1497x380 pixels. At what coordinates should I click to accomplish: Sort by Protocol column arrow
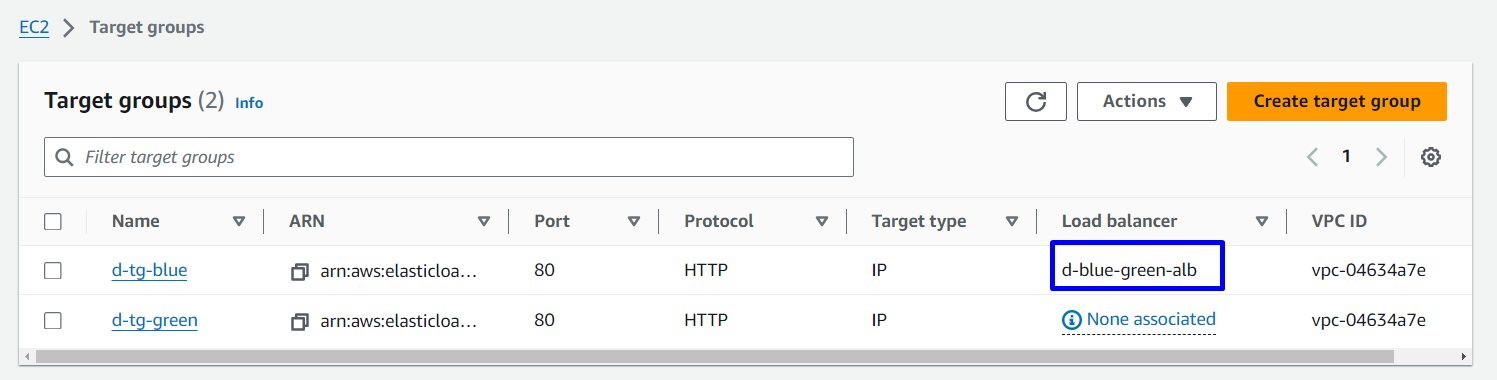click(822, 221)
